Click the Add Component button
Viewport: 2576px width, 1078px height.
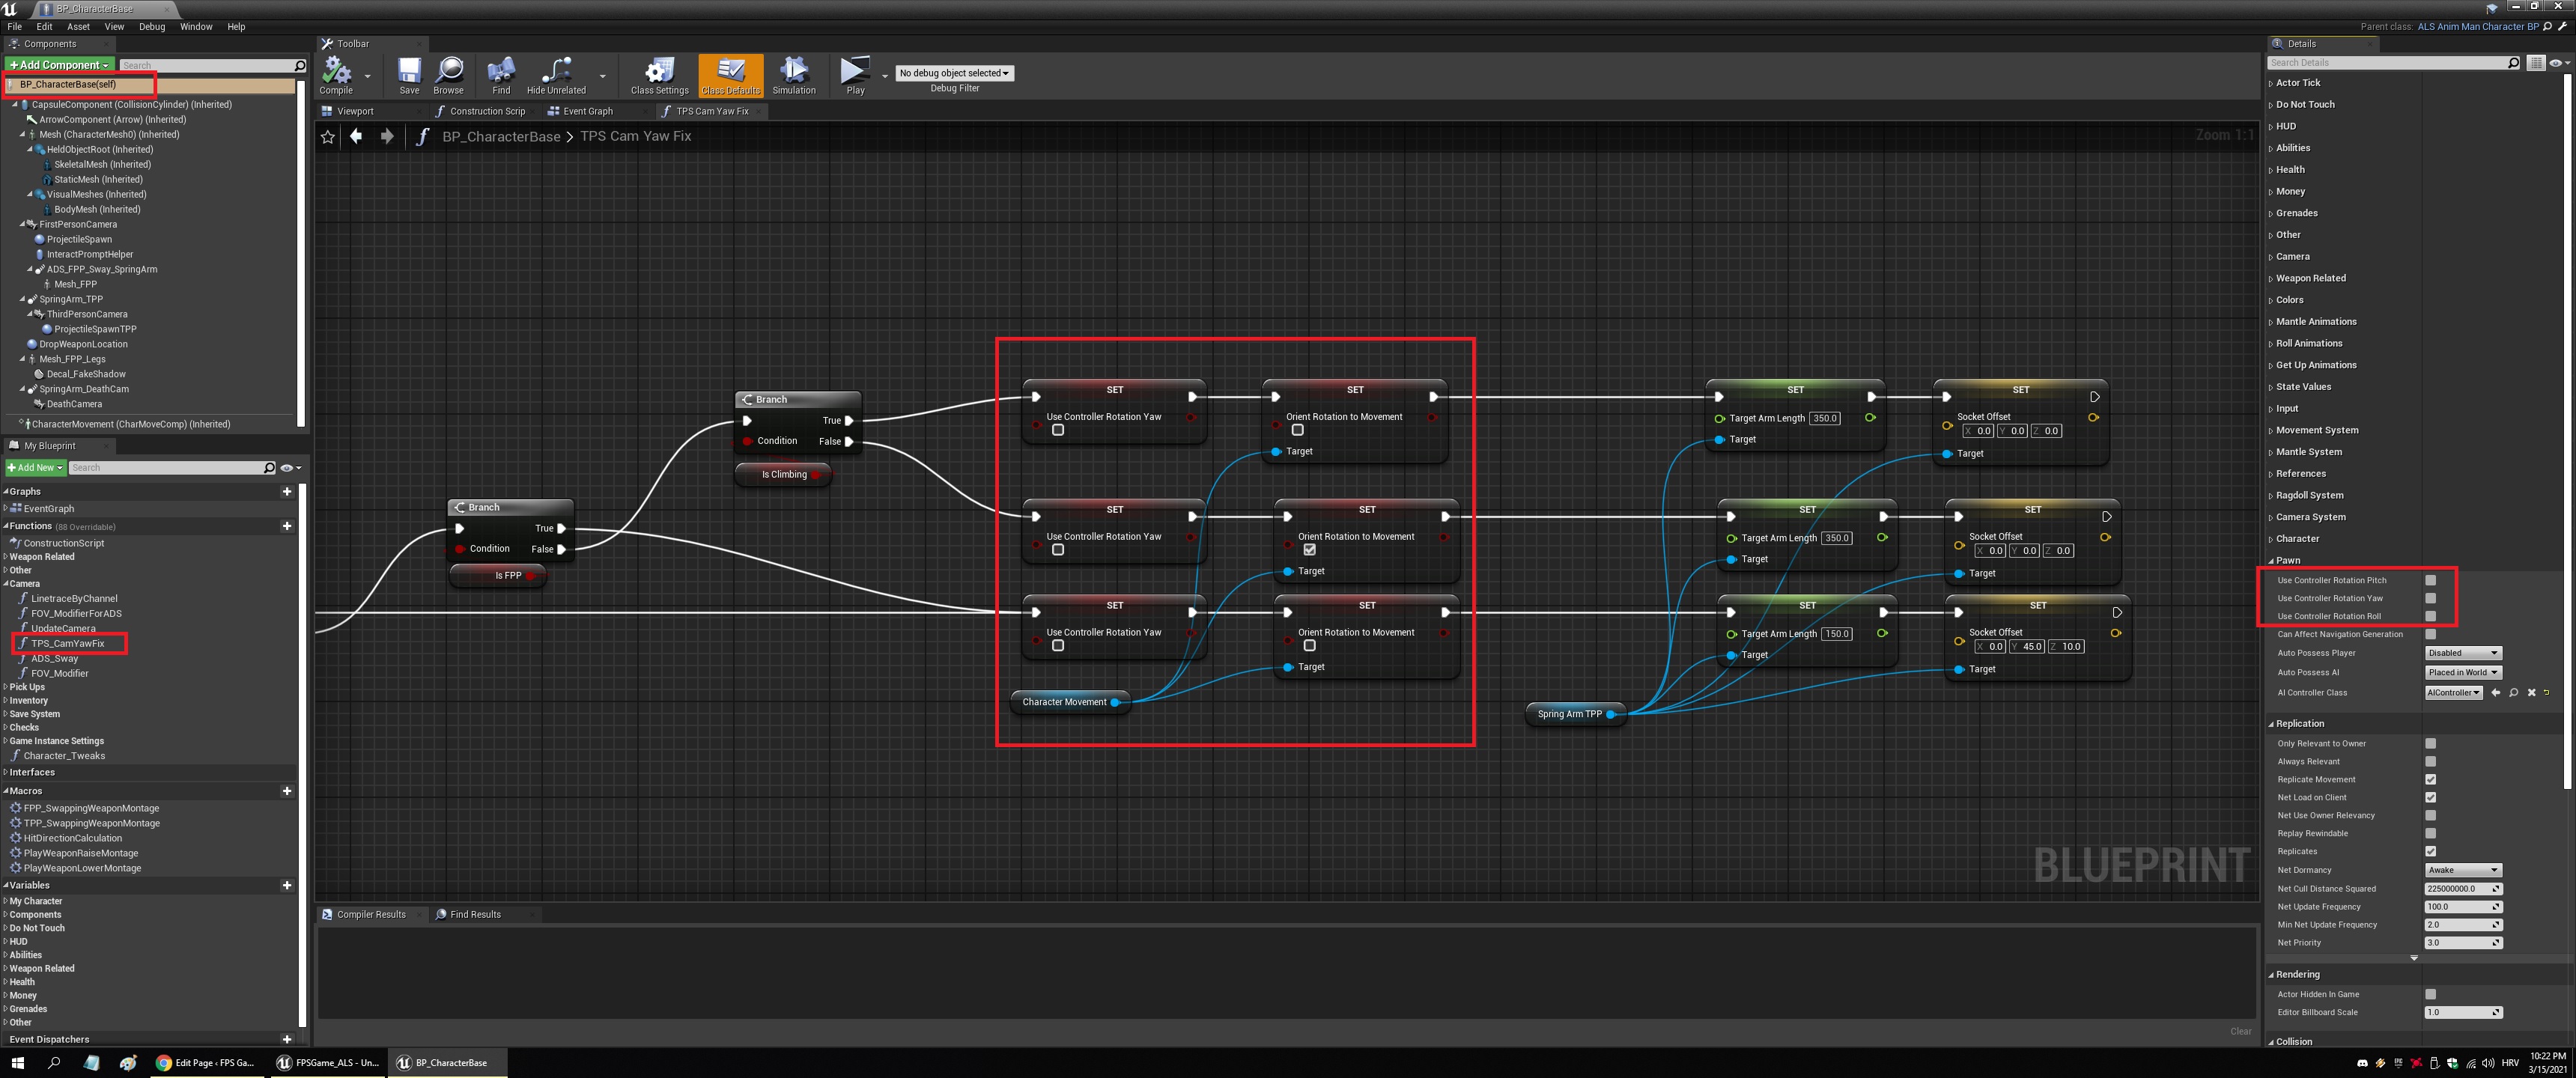[x=59, y=65]
